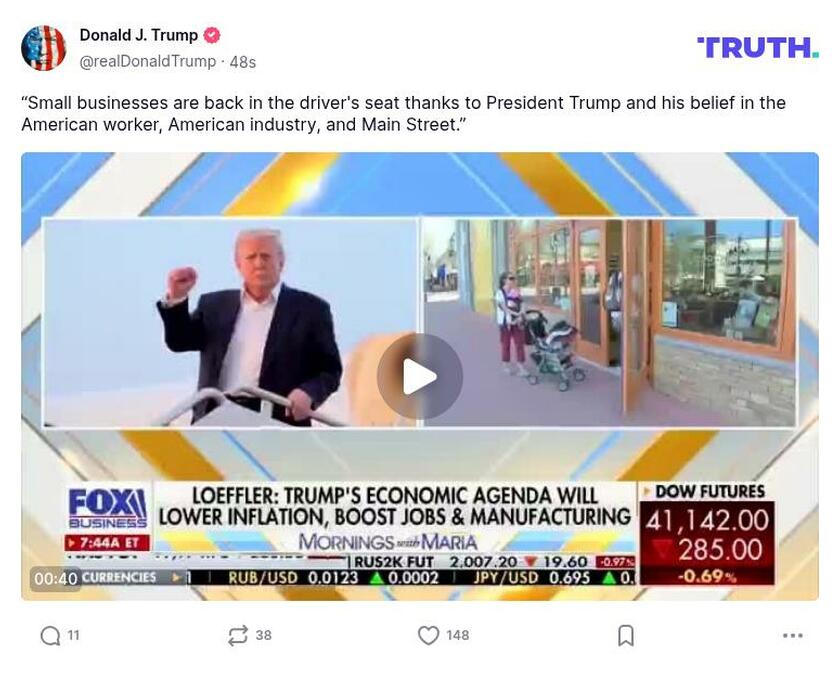
Task: View the 38 ReTruths count
Action: tap(263, 635)
